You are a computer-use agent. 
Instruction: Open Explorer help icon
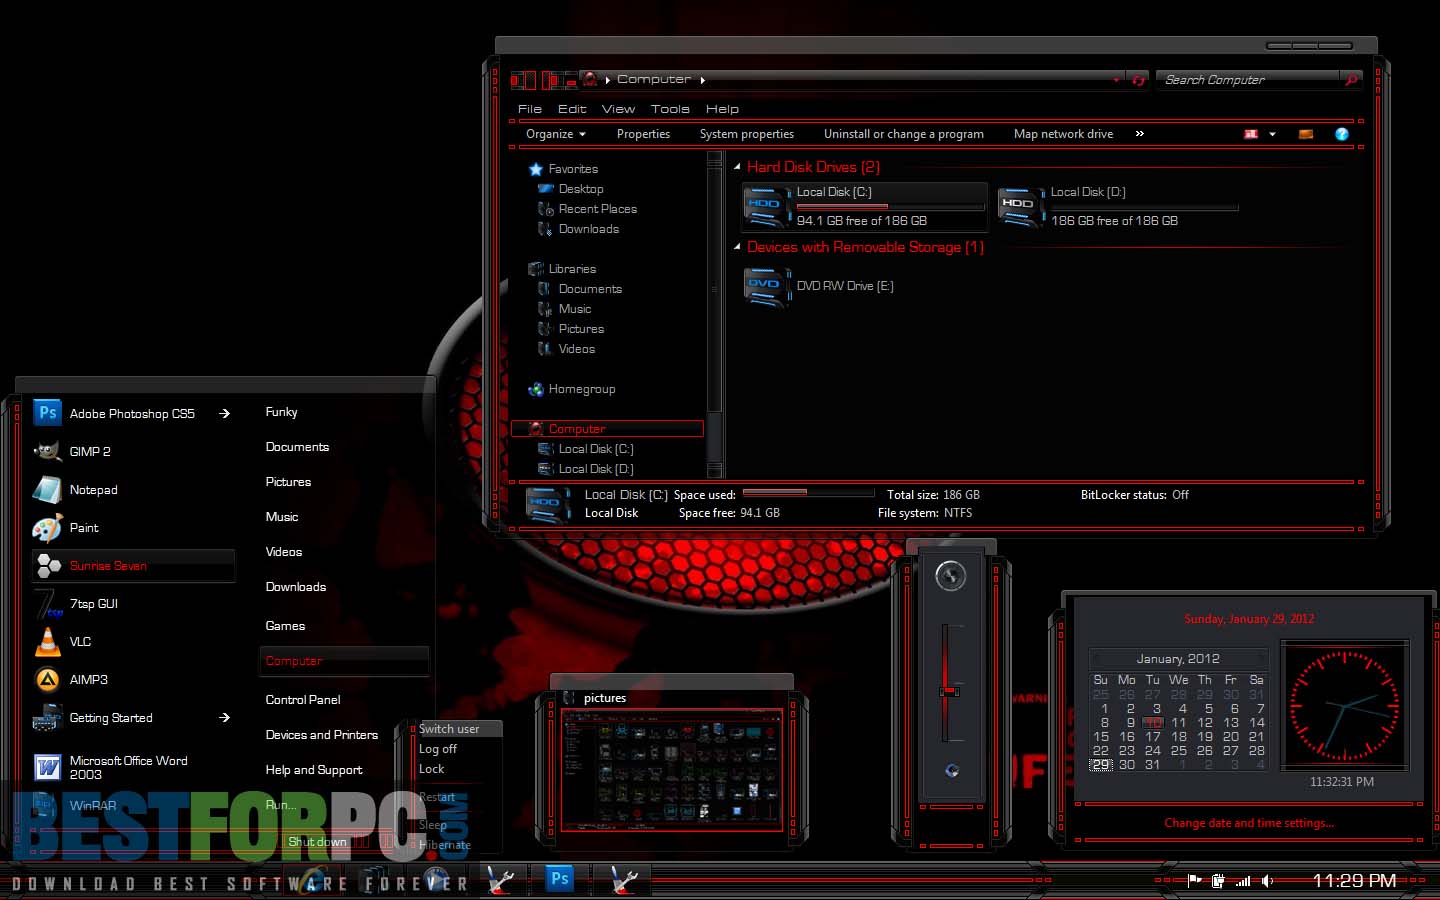coord(1342,134)
